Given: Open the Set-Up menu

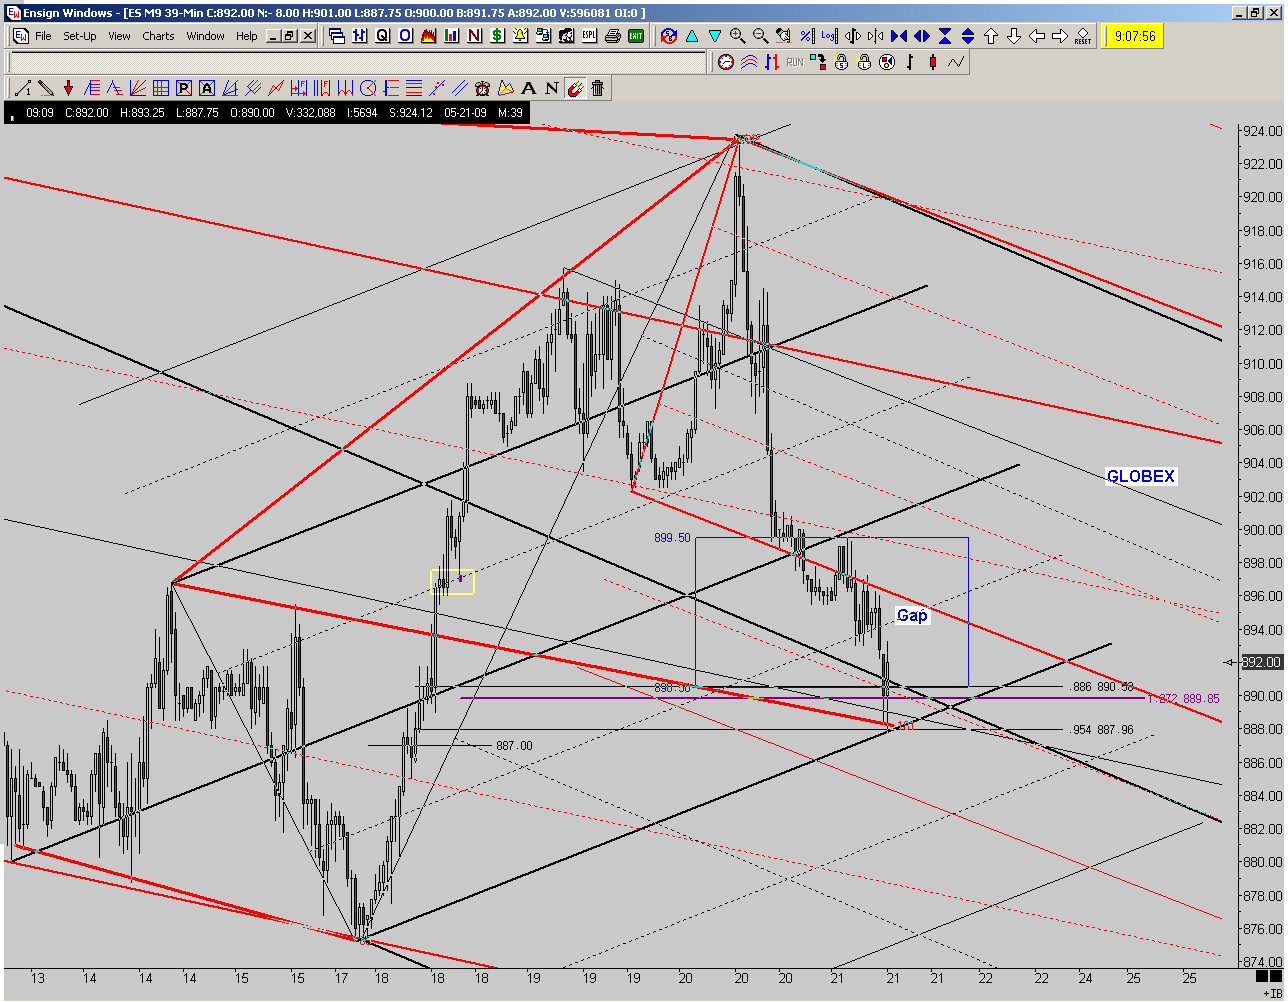Looking at the screenshot, I should (80, 36).
